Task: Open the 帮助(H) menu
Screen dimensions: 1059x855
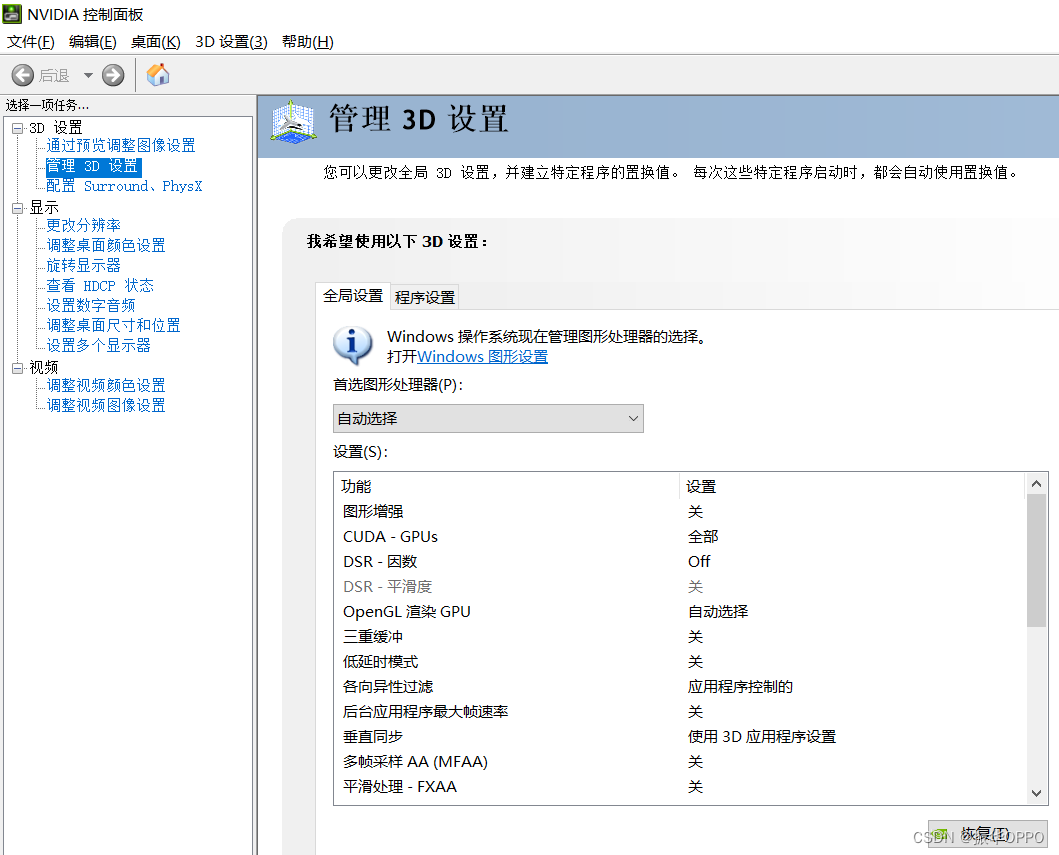Action: point(308,42)
